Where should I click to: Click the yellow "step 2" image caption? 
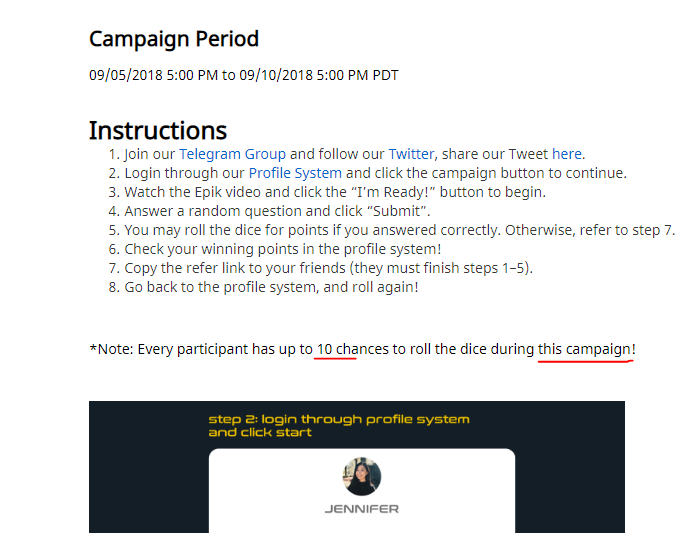point(338,425)
